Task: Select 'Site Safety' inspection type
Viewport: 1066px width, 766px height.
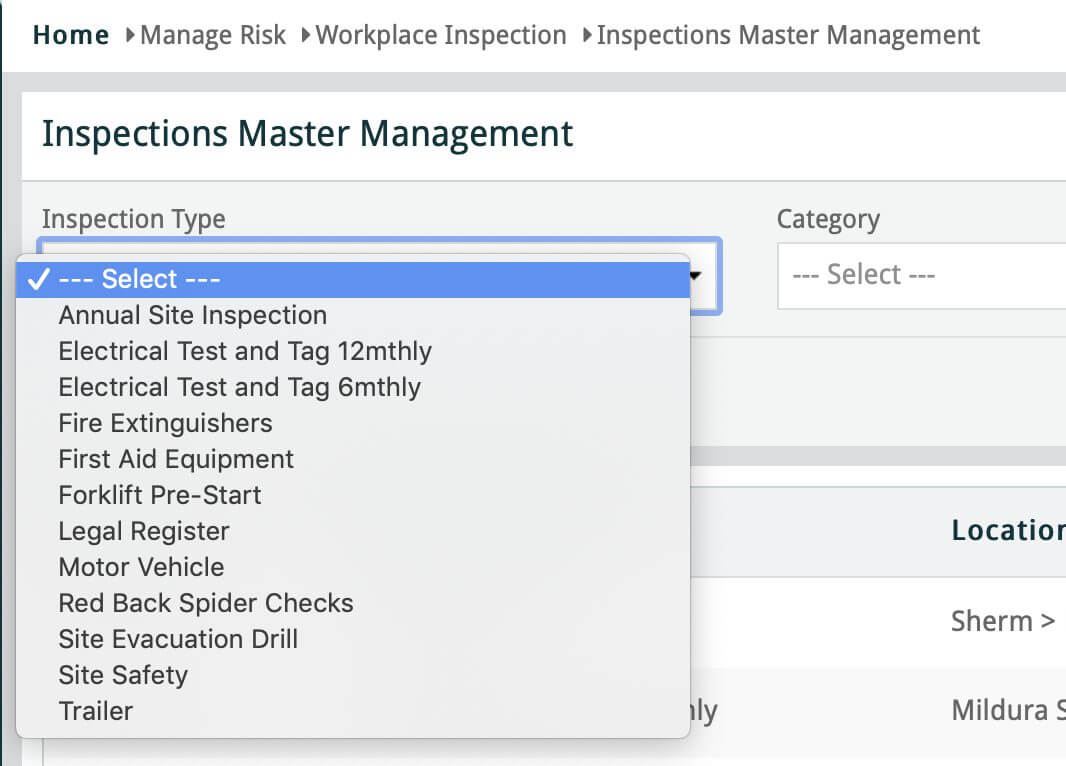Action: pyautogui.click(x=123, y=675)
